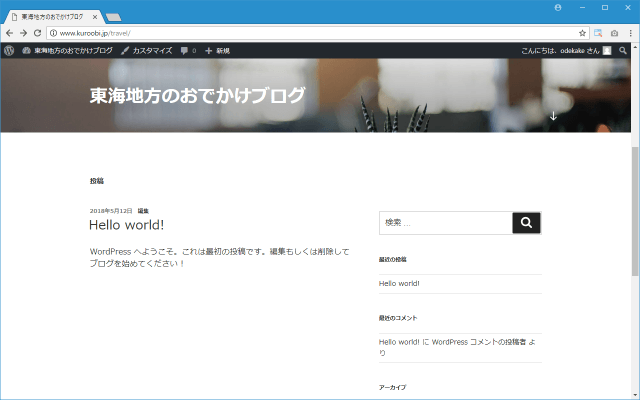Open the Hello world! post title

pyautogui.click(x=127, y=225)
